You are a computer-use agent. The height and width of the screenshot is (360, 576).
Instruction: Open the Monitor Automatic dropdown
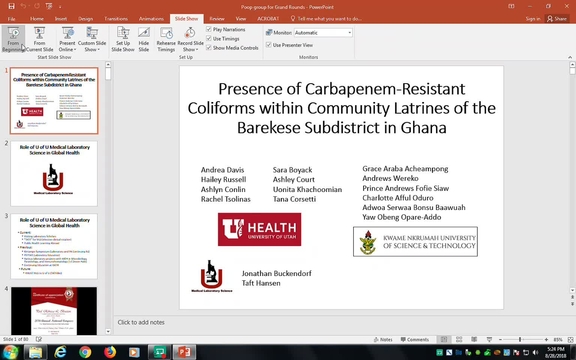[x=349, y=33]
